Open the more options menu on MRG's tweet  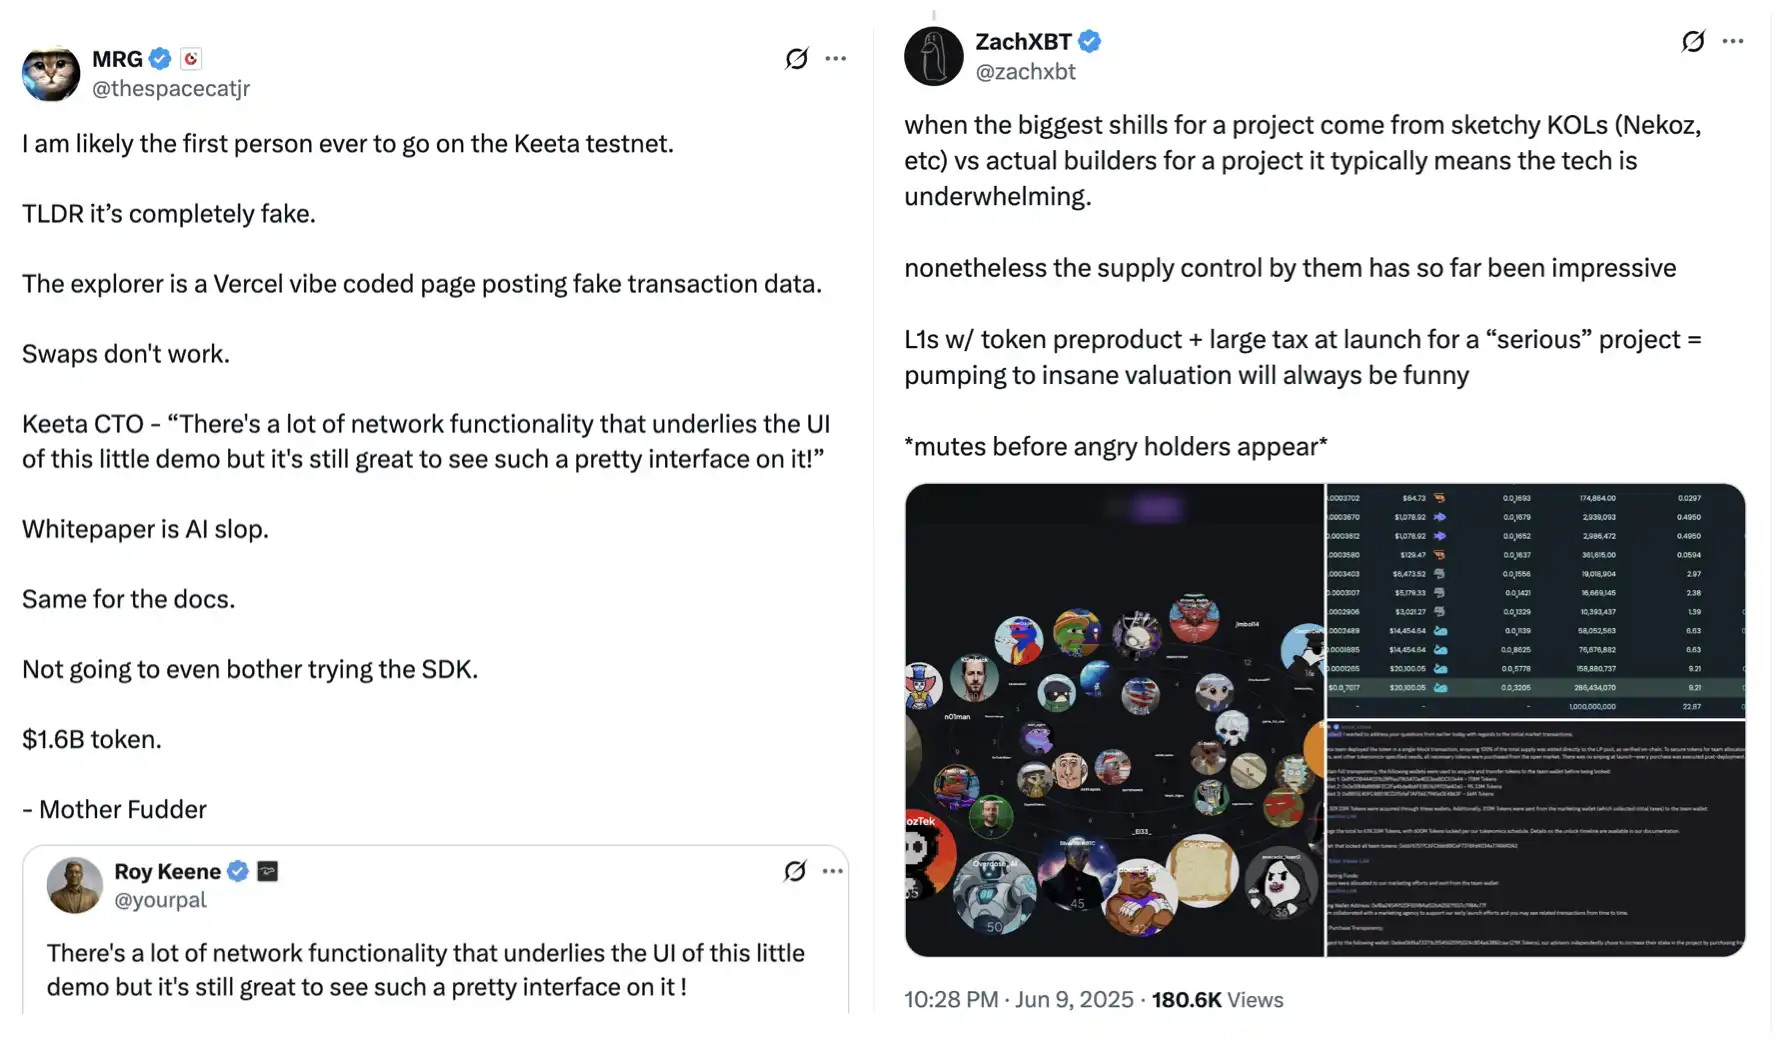click(836, 59)
